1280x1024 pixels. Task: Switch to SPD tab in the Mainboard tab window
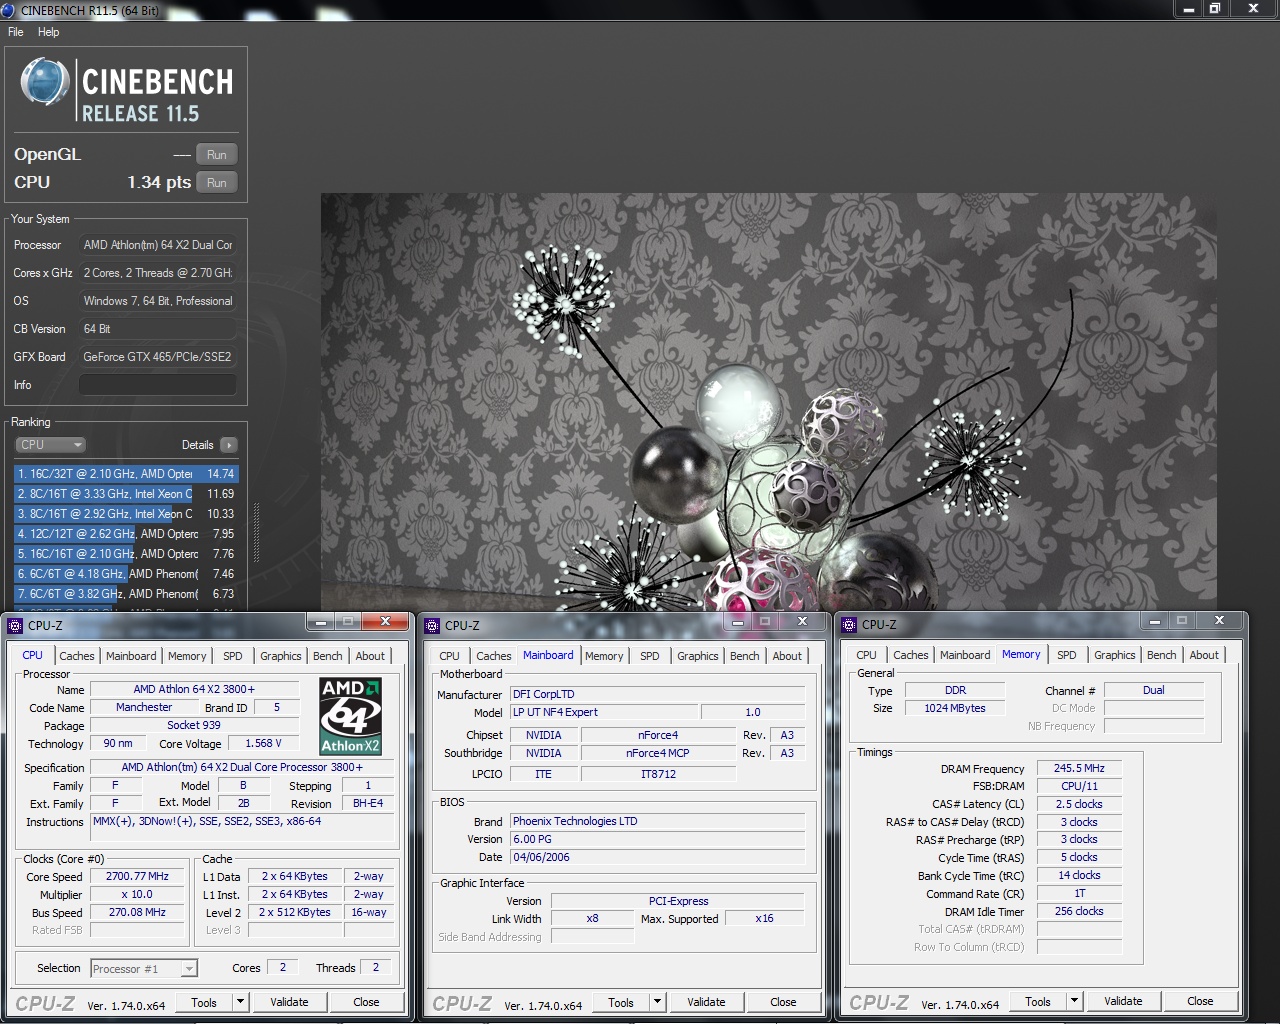tap(650, 656)
